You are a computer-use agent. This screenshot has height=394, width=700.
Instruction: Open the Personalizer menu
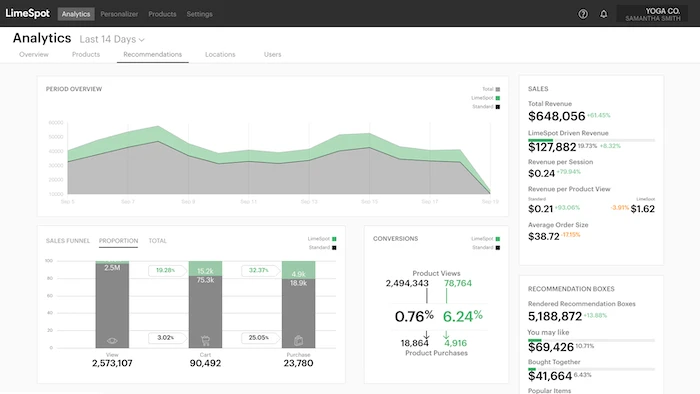(119, 14)
